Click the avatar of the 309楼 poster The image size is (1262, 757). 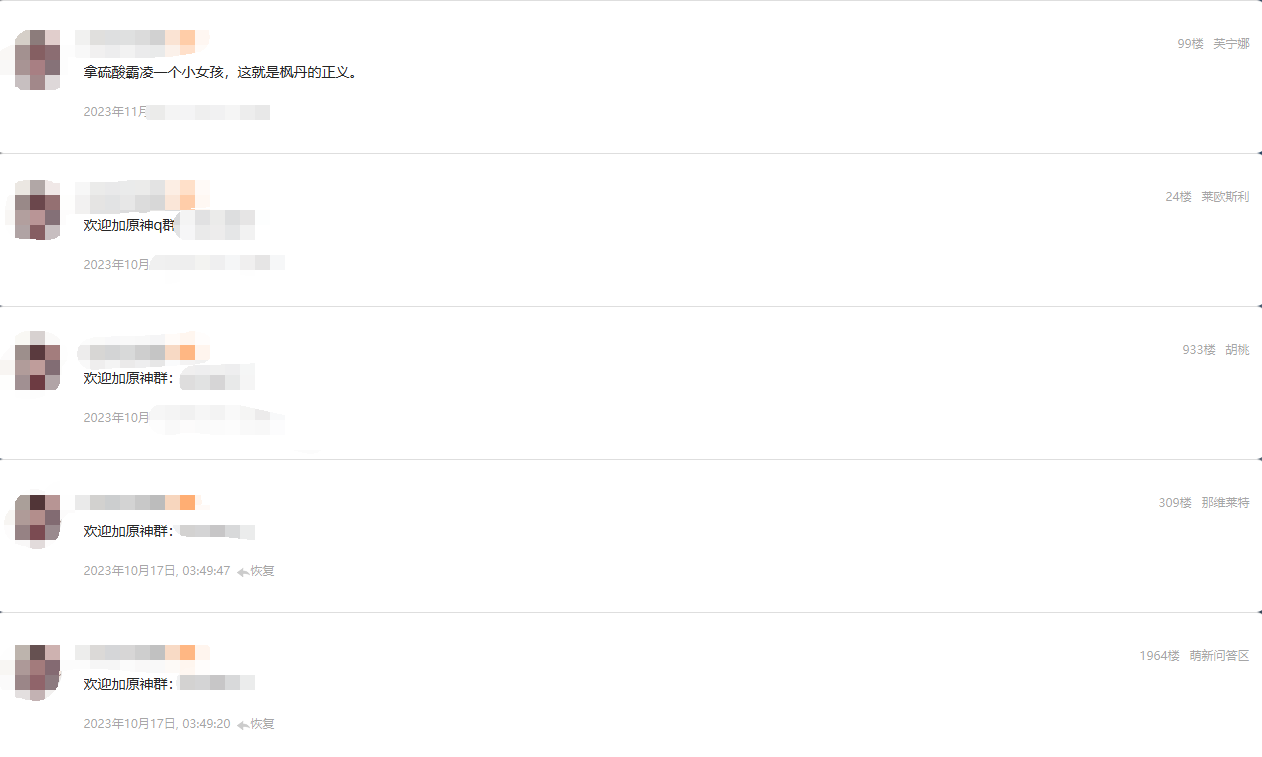tap(37, 518)
